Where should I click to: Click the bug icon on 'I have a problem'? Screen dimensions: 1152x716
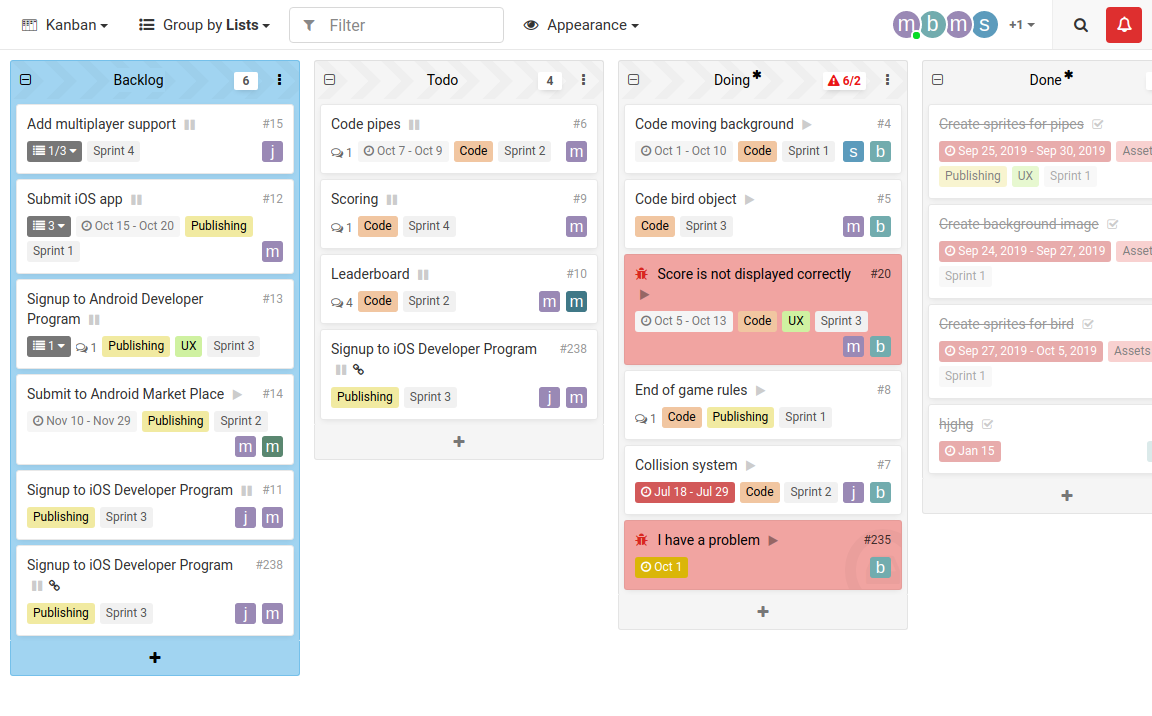[x=643, y=540]
